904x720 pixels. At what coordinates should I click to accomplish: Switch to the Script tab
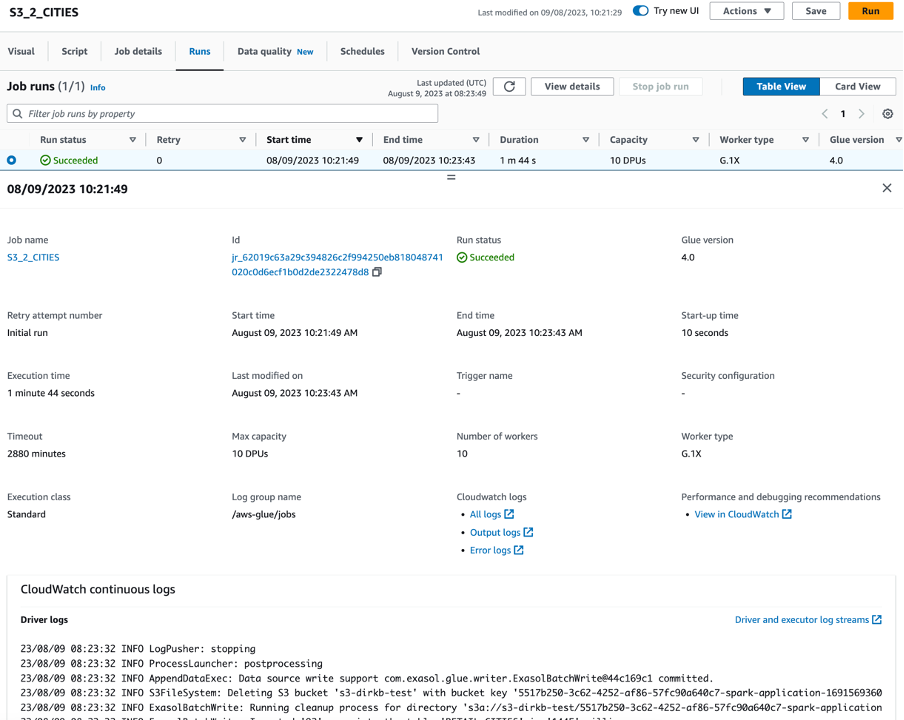click(74, 51)
